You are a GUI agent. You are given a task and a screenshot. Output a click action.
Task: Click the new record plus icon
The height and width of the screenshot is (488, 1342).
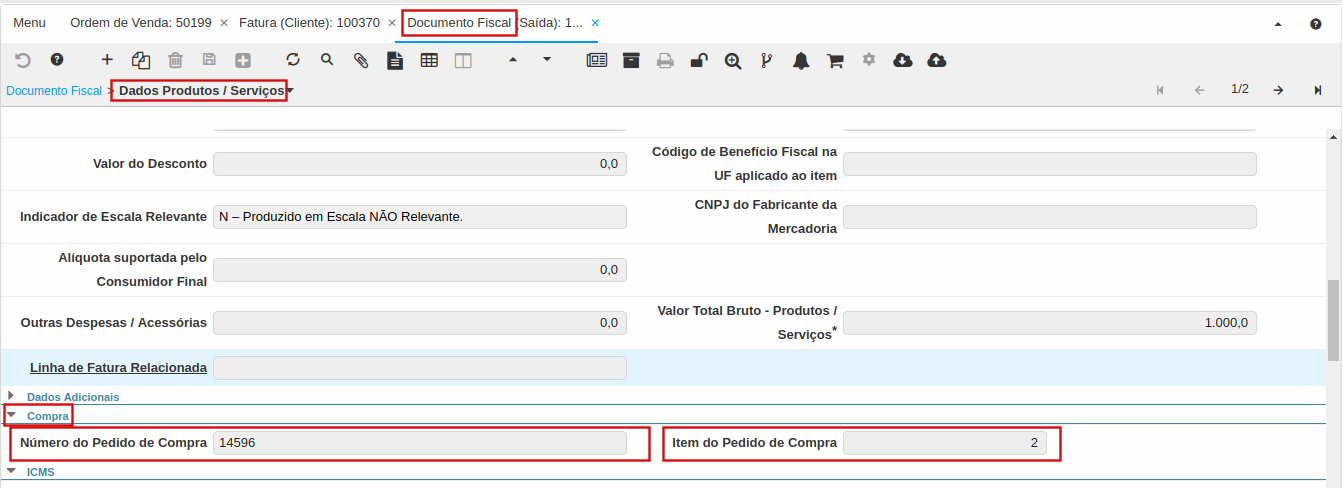click(x=107, y=60)
